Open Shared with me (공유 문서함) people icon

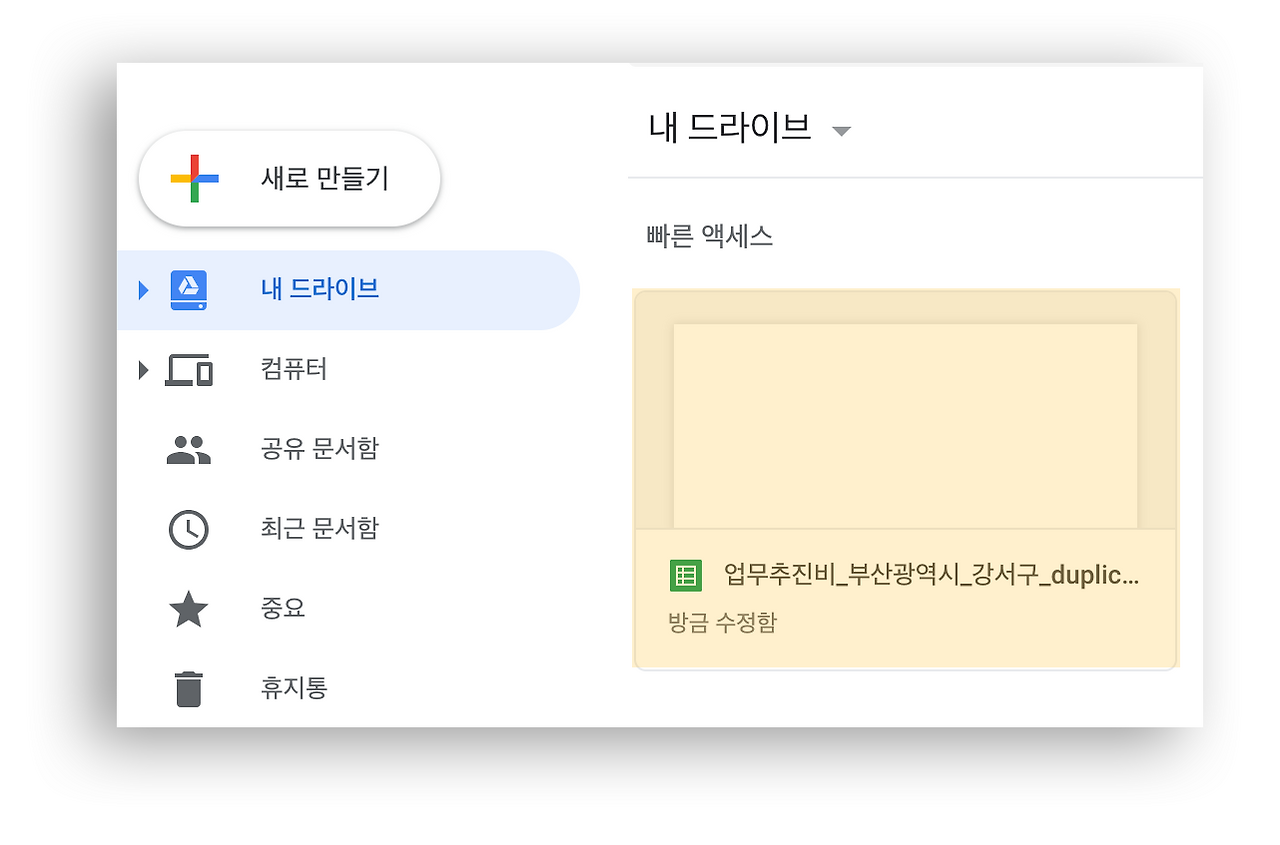188,449
